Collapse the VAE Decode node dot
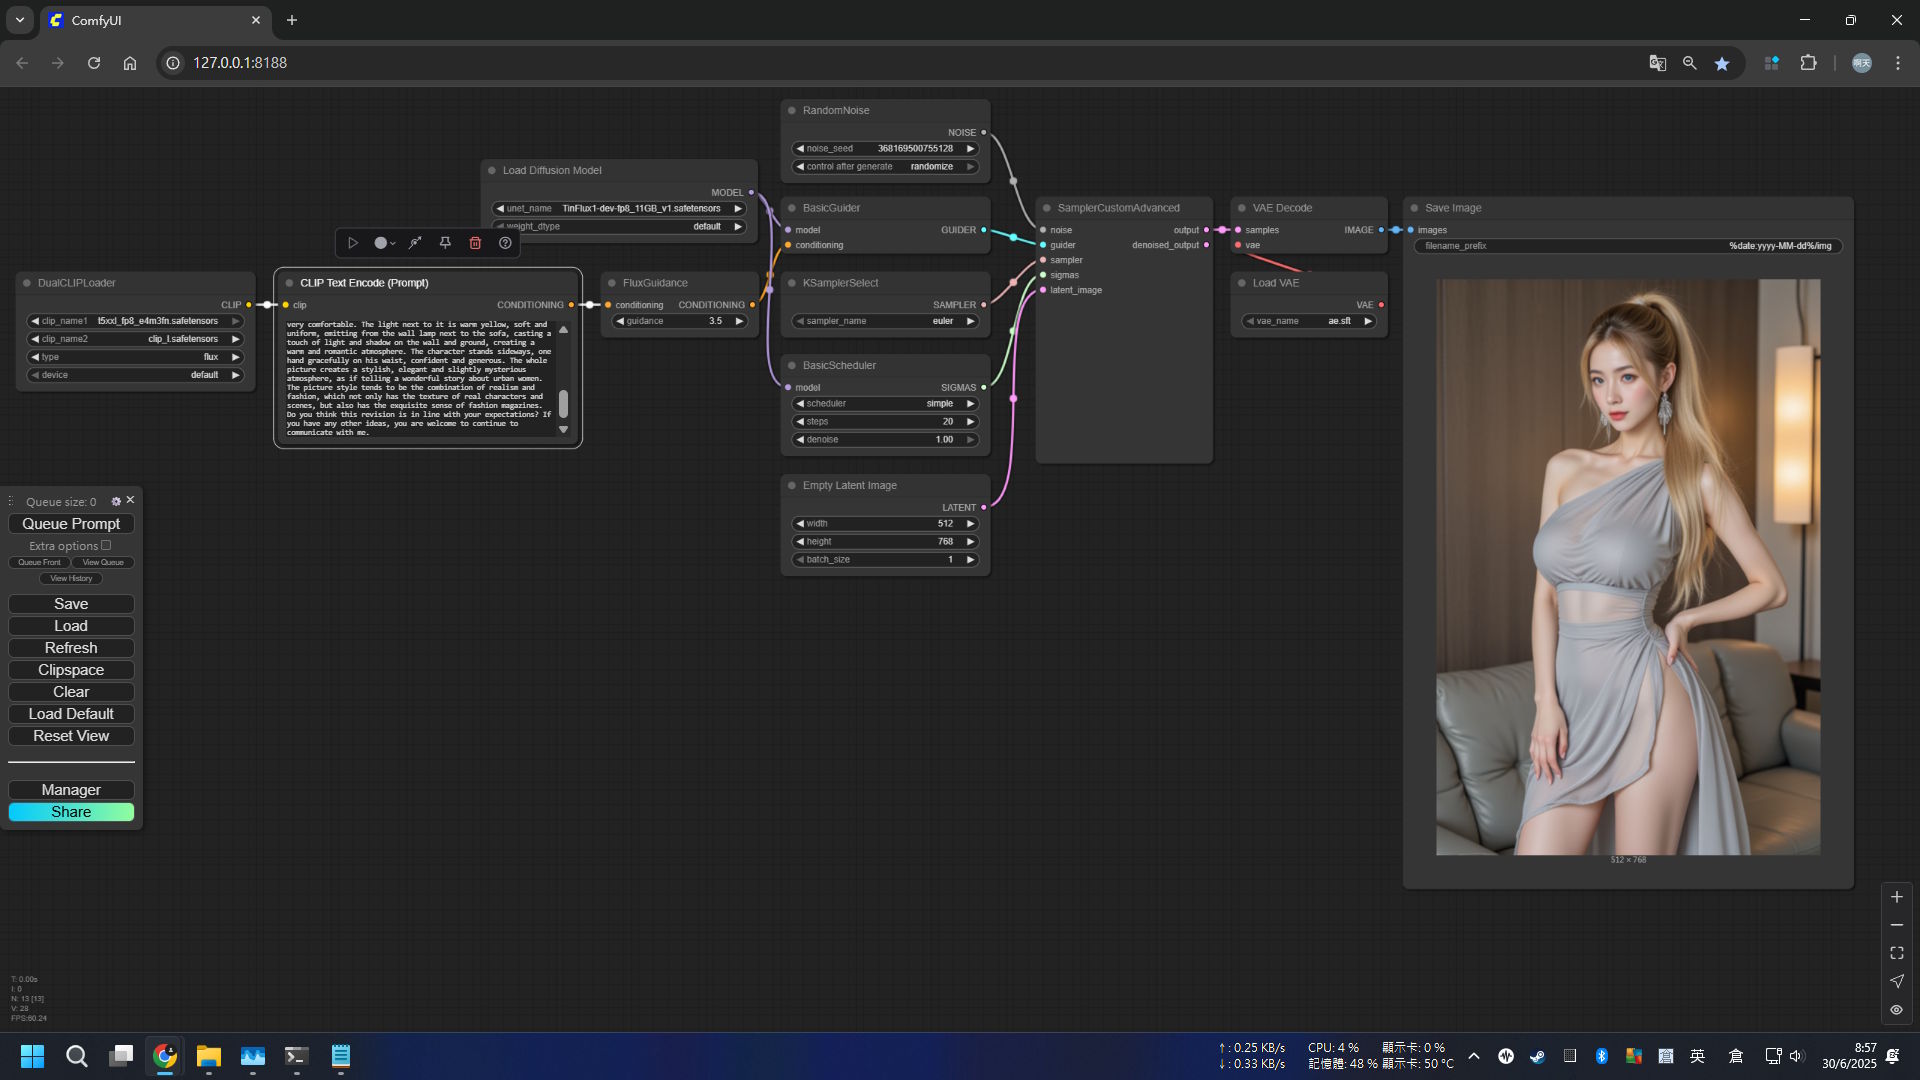1920x1080 pixels. pos(1242,208)
